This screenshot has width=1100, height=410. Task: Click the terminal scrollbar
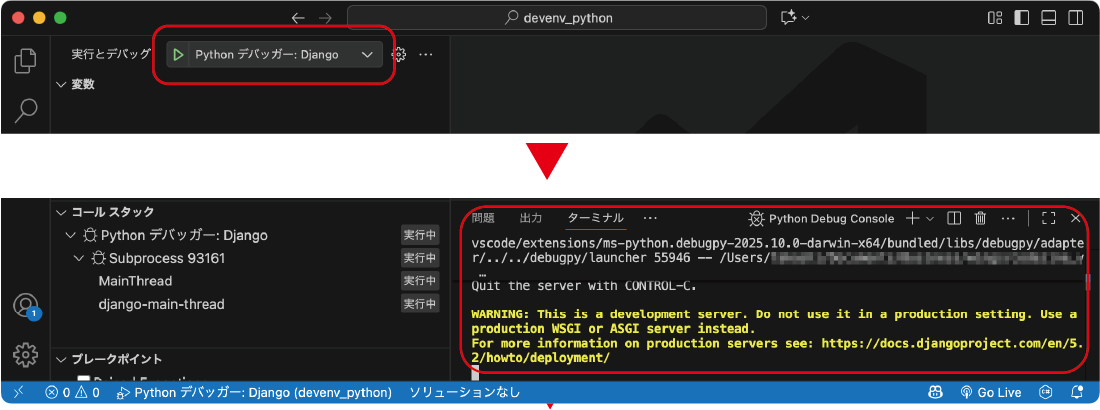tap(1088, 282)
